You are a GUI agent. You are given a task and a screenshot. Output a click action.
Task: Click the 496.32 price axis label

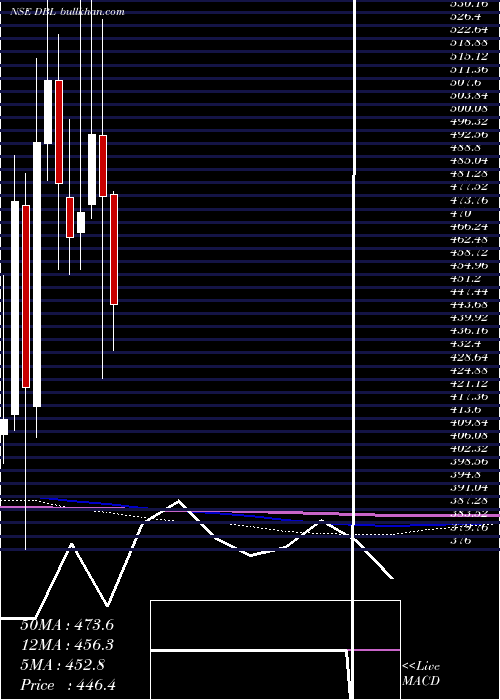[470, 121]
